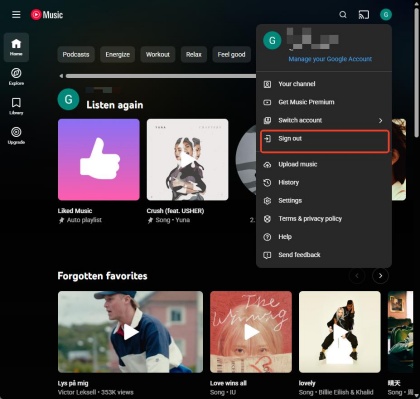Click the Liked Music title
Screen dimensions: 420x399
coord(75,211)
